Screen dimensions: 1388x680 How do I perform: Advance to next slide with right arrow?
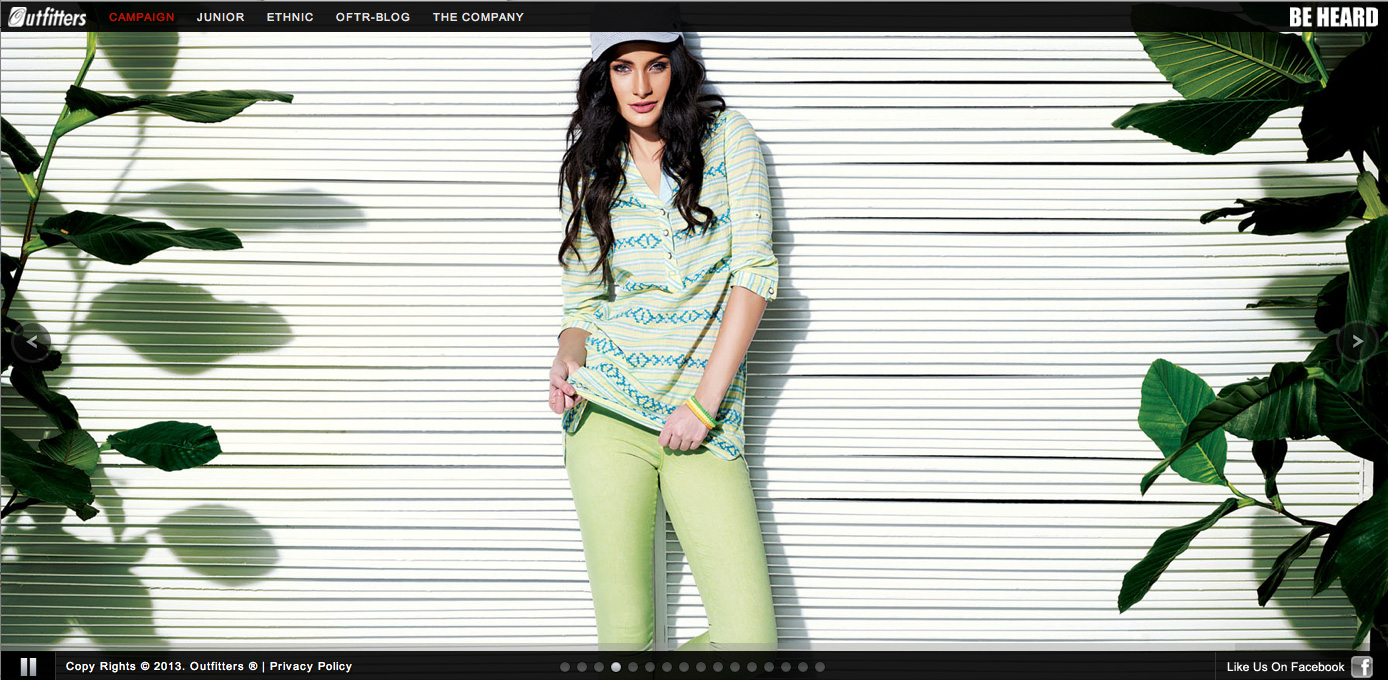(1357, 342)
